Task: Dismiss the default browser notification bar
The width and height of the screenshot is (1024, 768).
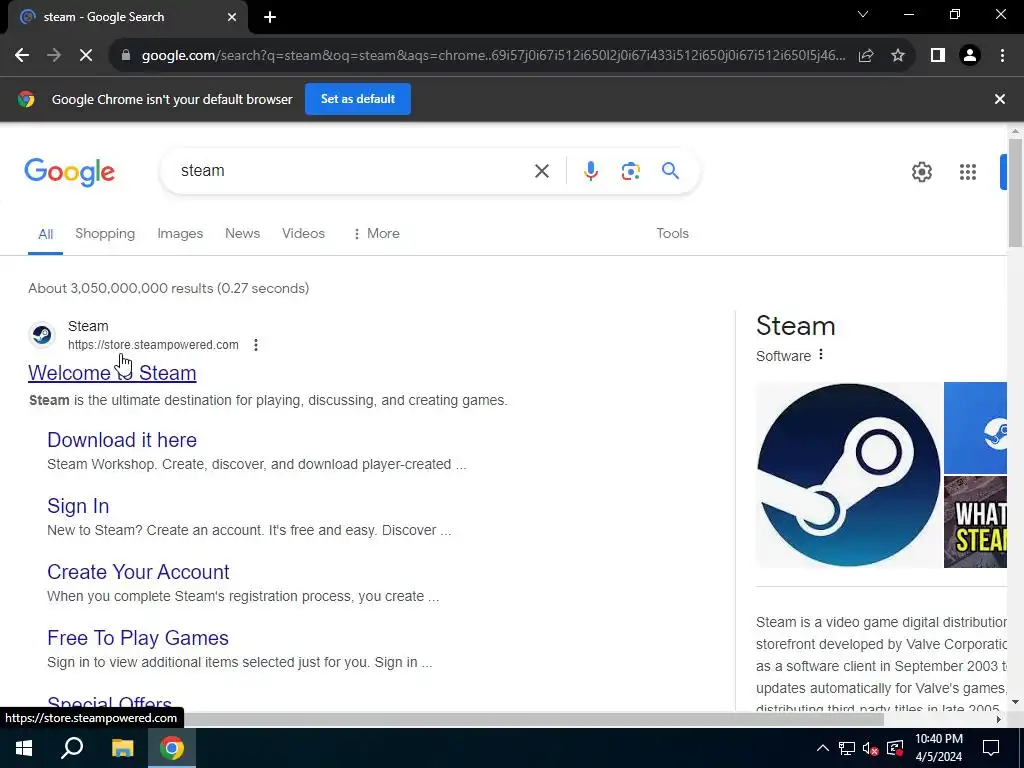Action: point(999,99)
